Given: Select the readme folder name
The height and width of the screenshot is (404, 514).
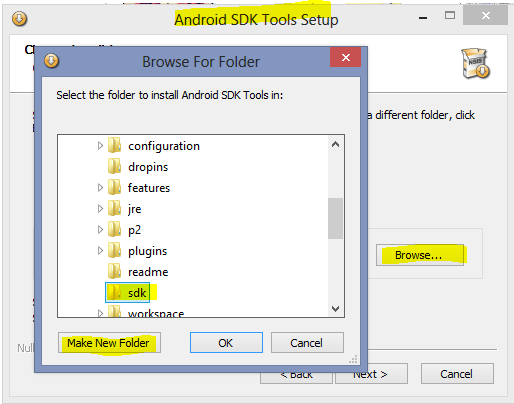Looking at the screenshot, I should tap(148, 272).
